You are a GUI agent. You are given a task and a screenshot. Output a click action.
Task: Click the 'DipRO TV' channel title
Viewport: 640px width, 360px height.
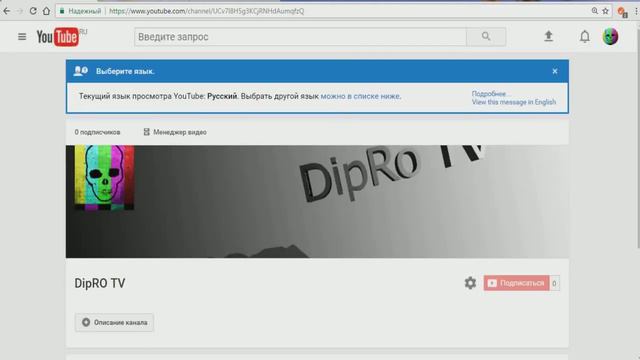tap(100, 283)
